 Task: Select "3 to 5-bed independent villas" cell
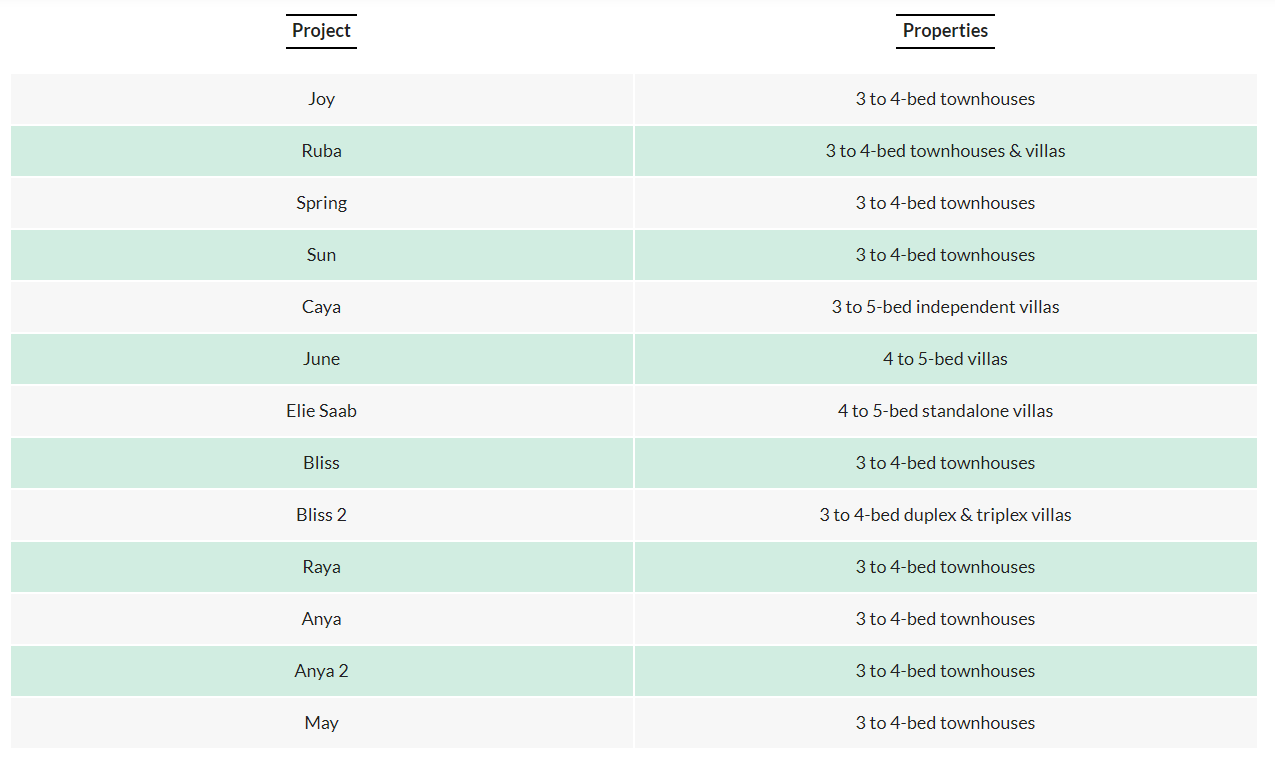[x=945, y=307]
